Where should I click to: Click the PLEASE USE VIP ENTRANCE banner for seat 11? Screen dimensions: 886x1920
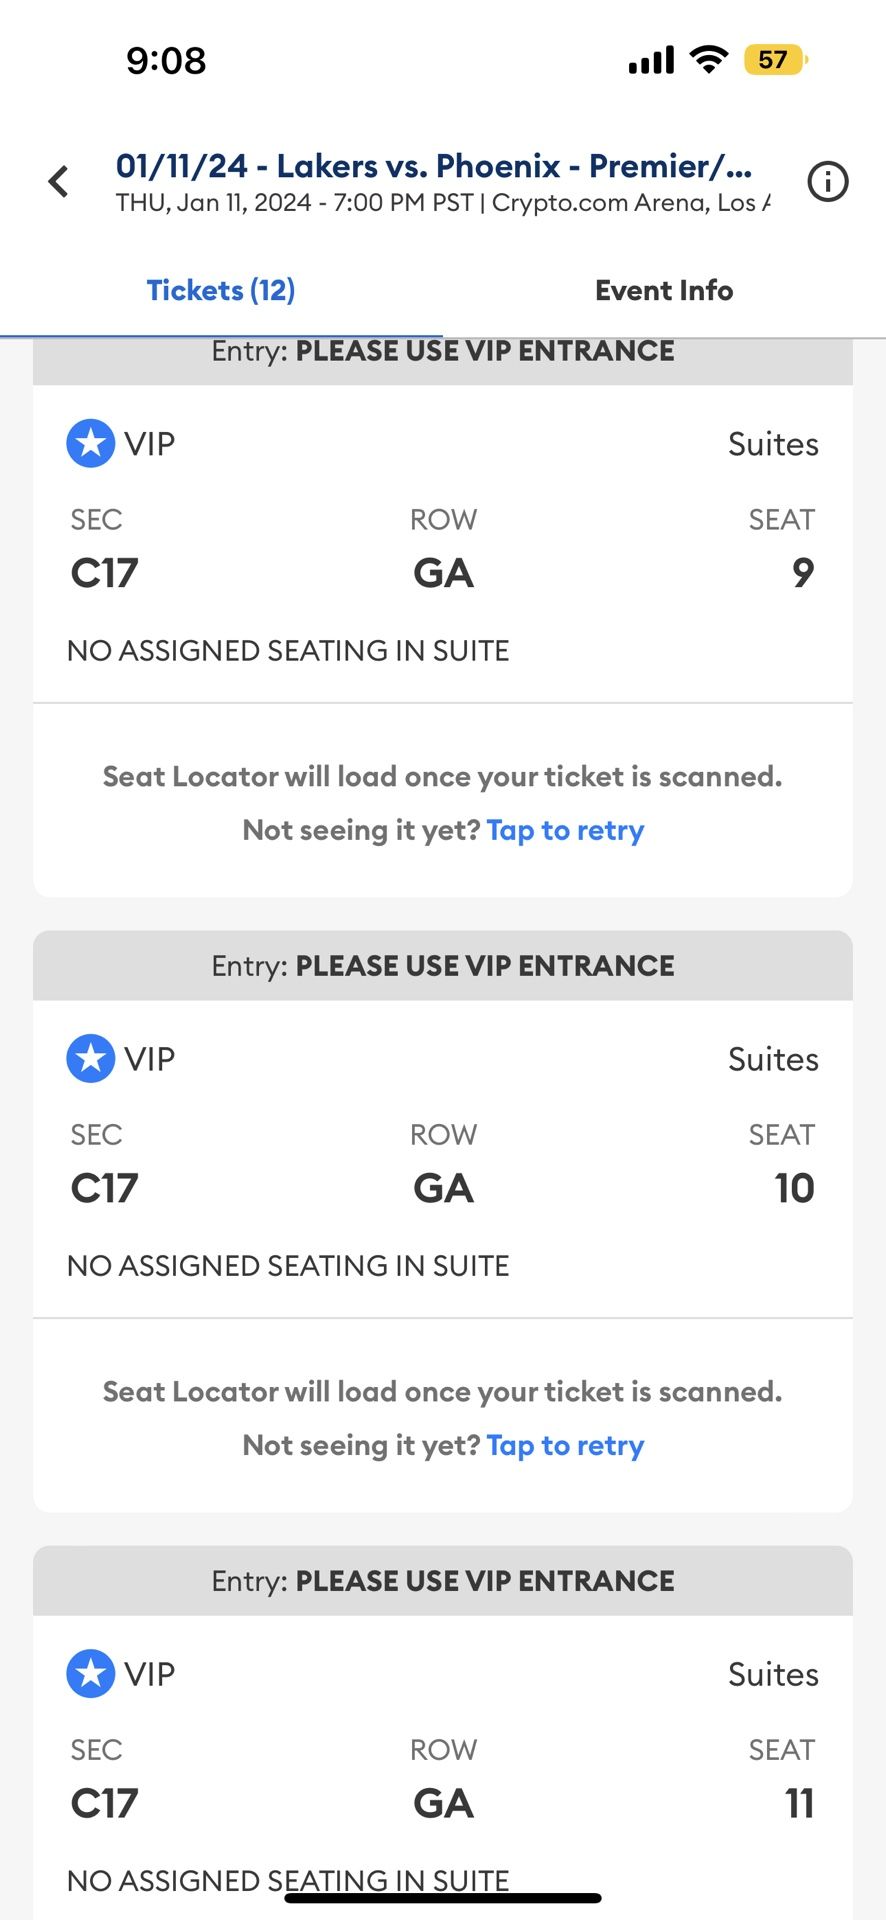(x=443, y=1581)
